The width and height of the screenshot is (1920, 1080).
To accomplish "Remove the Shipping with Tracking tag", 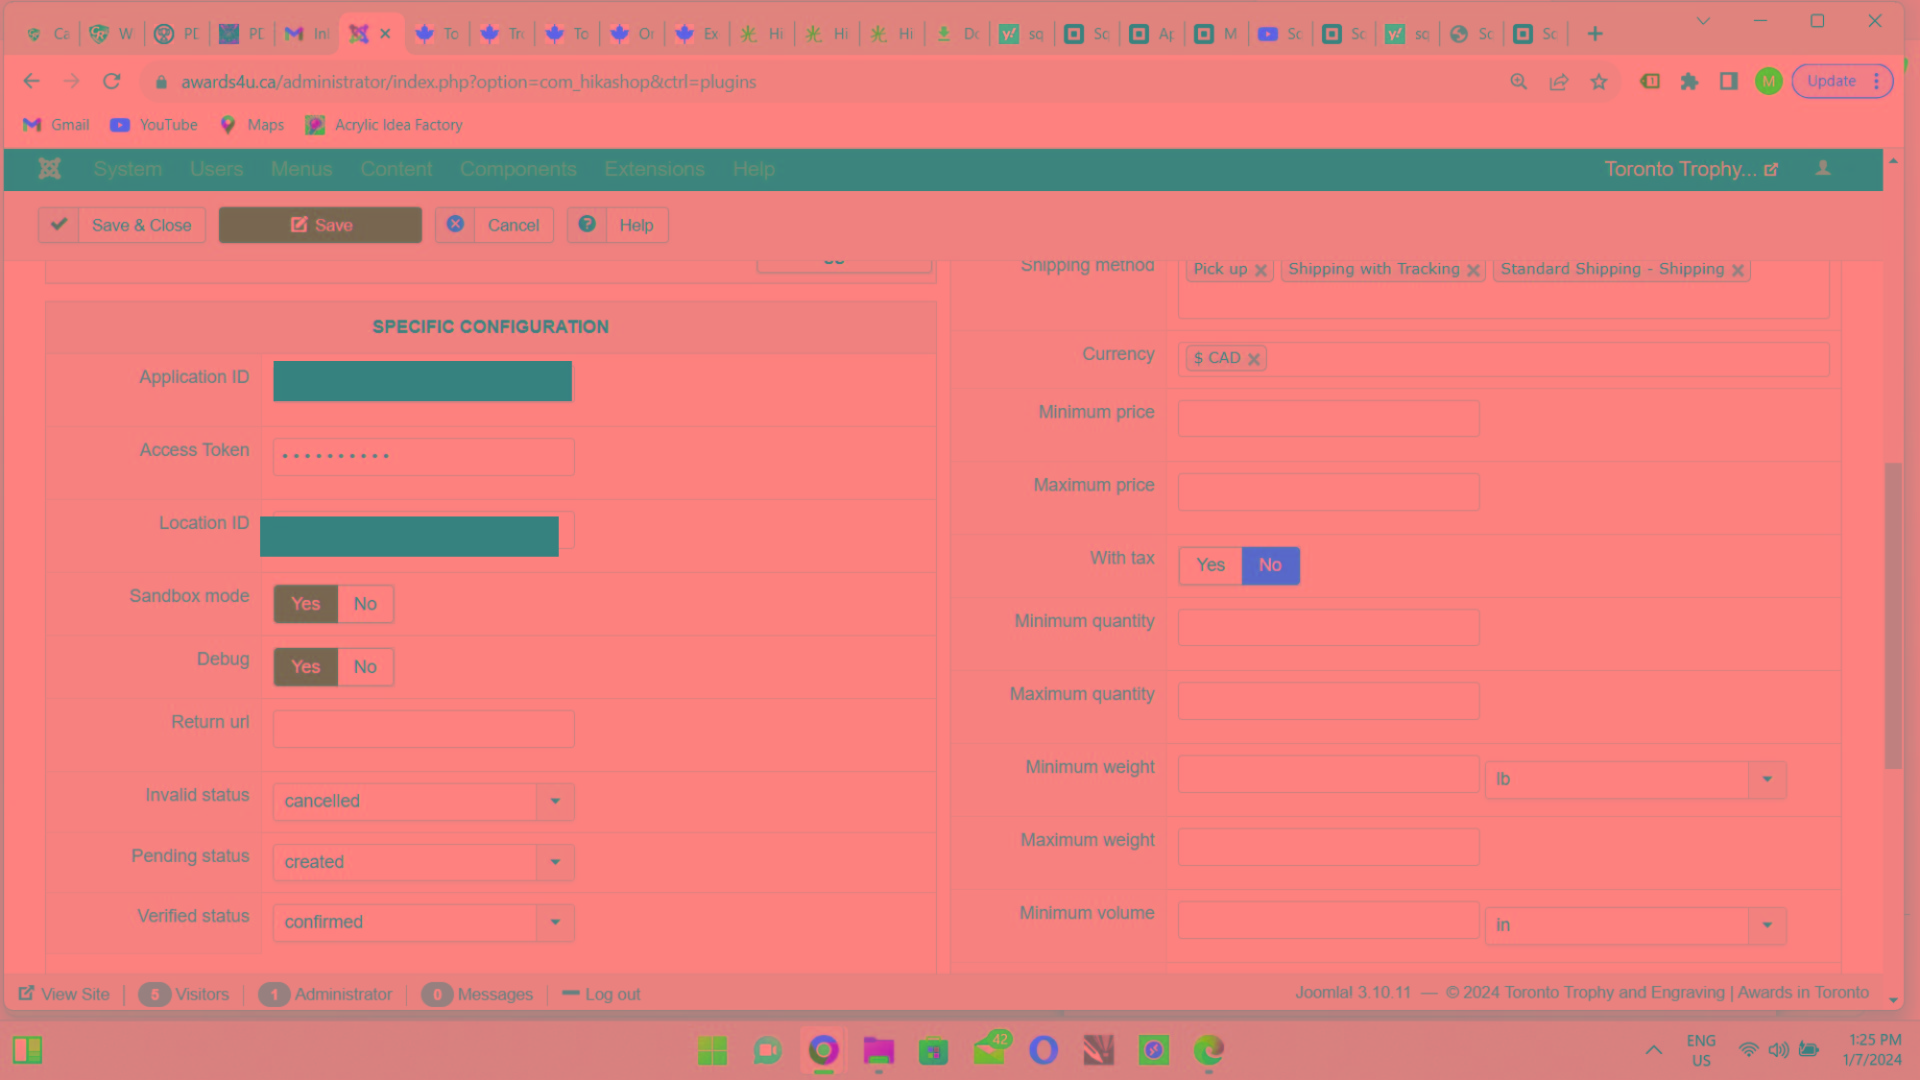I will (1473, 270).
